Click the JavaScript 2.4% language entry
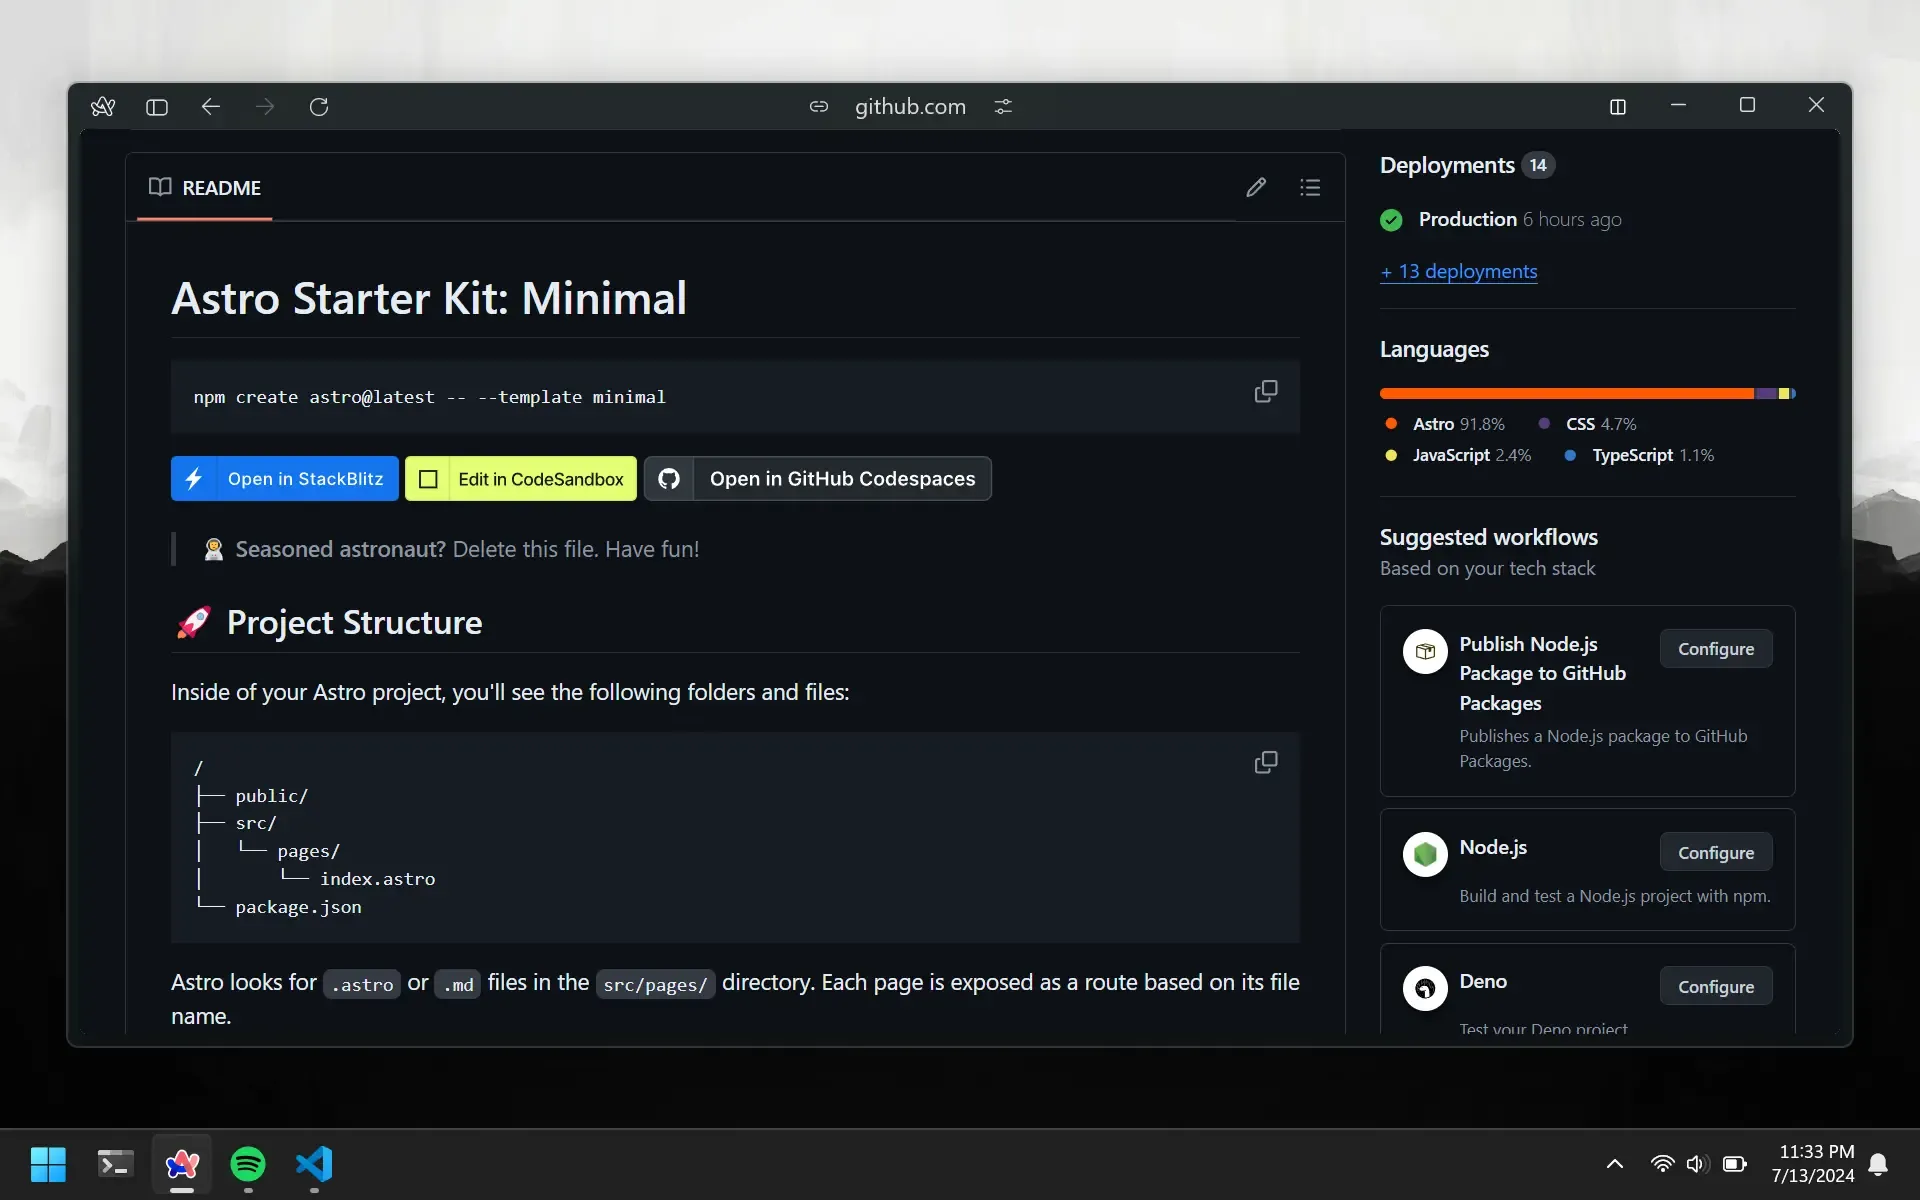 click(1458, 455)
